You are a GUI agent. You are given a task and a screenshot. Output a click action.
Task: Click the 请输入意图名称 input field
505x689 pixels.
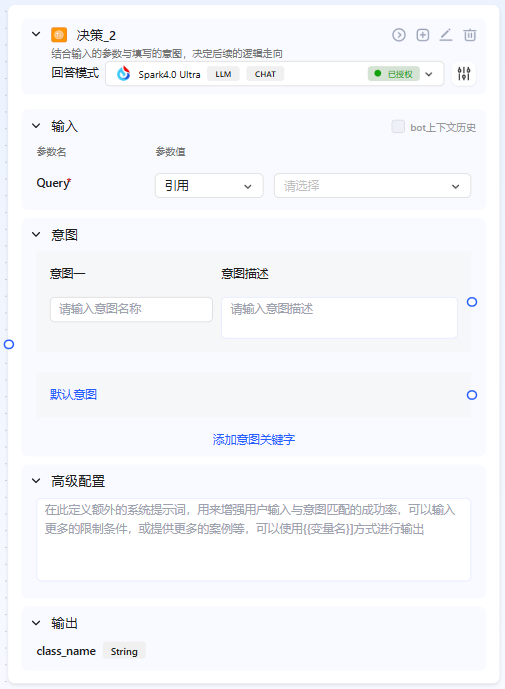[131, 309]
